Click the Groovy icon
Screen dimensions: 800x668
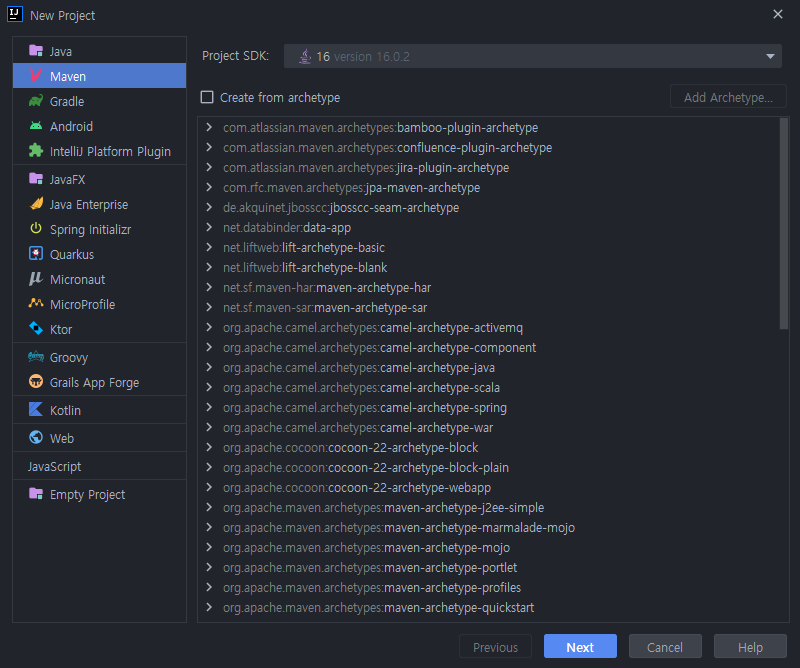pos(36,357)
